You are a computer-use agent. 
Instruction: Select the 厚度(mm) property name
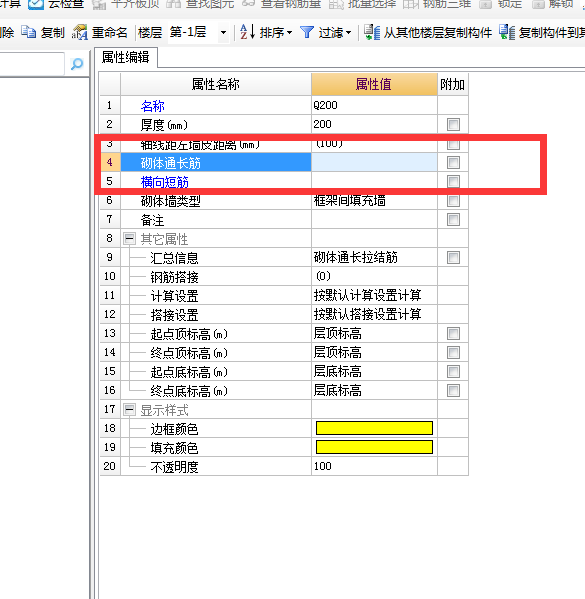coord(164,125)
